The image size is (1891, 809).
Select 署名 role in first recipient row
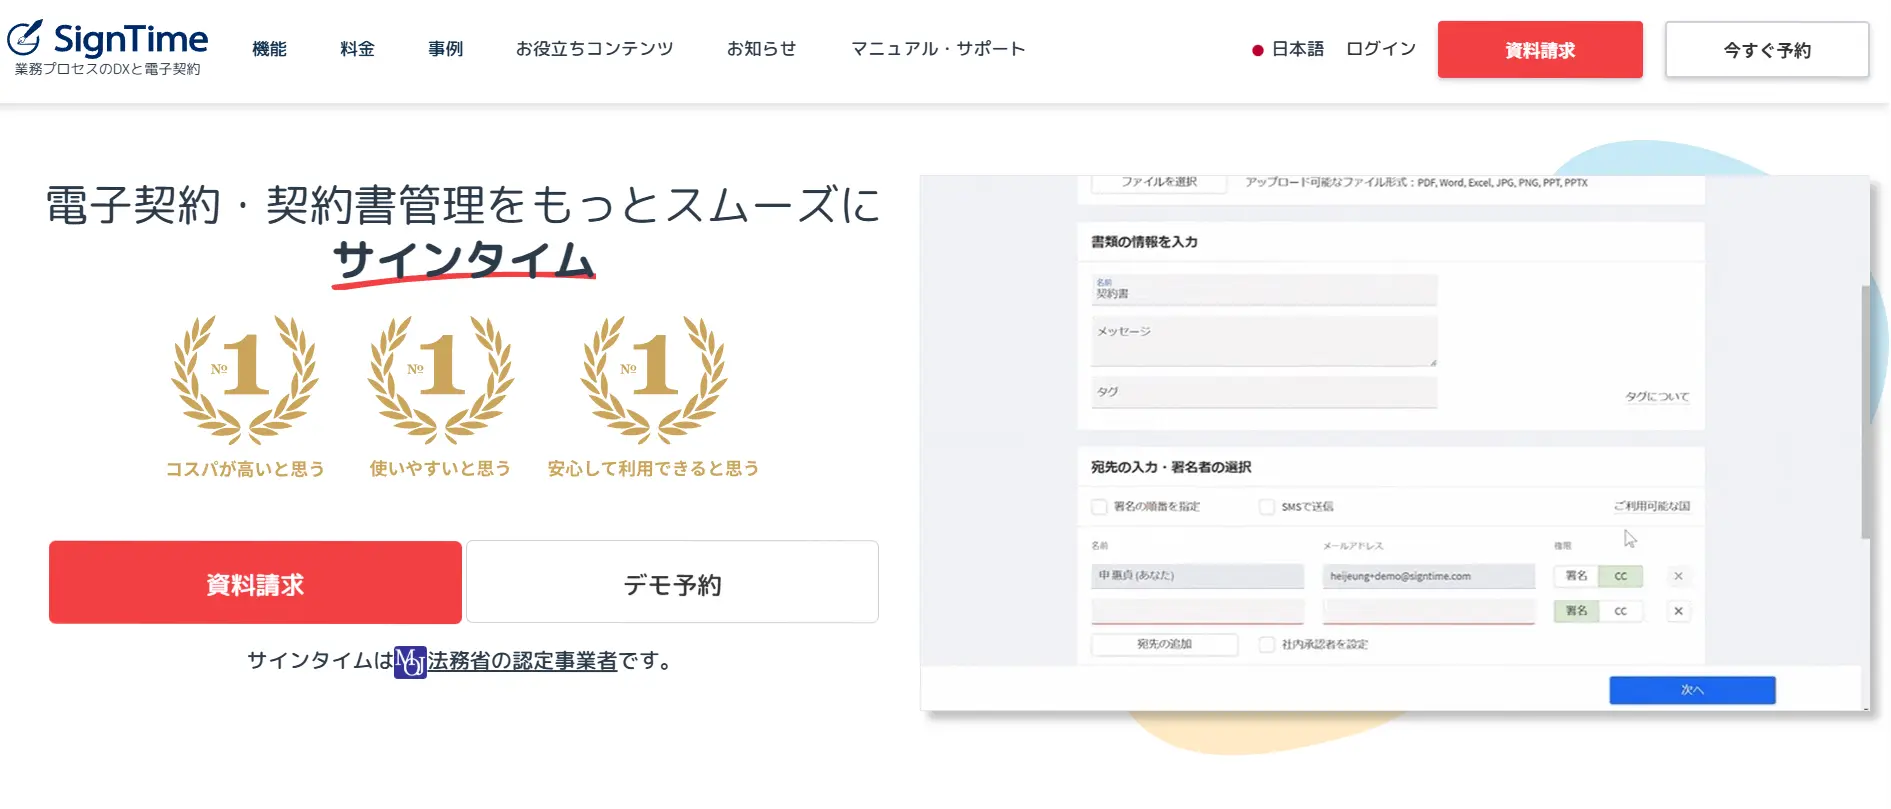[1576, 576]
